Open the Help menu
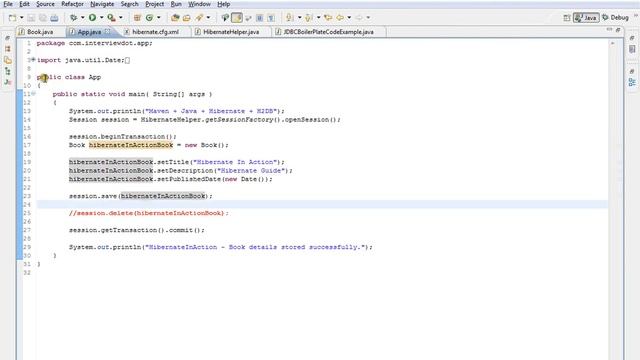640x360 pixels. point(224,4)
